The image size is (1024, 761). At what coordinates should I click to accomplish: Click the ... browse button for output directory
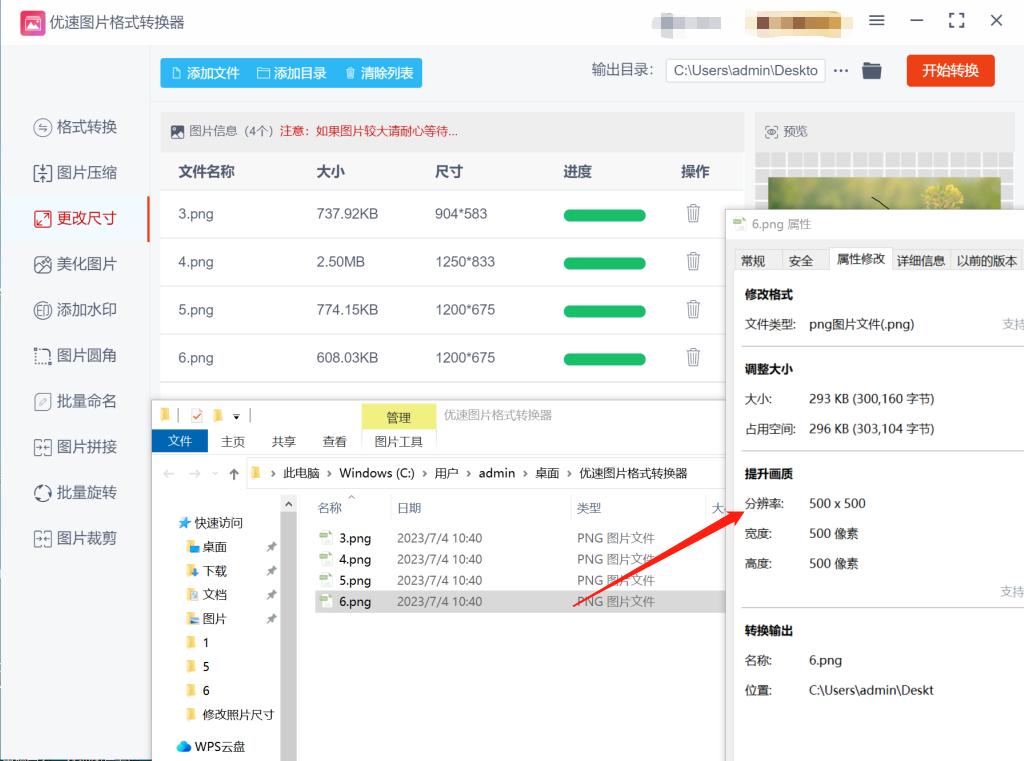click(x=841, y=70)
